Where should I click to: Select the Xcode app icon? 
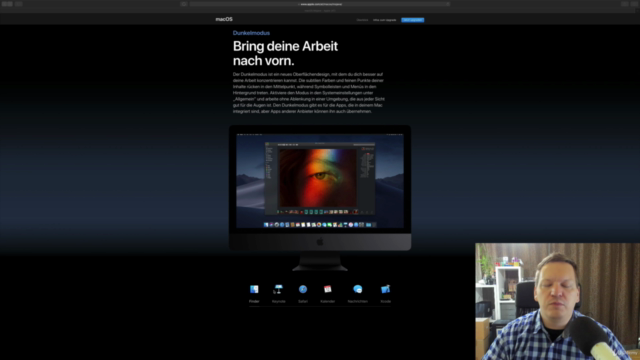[x=385, y=289]
